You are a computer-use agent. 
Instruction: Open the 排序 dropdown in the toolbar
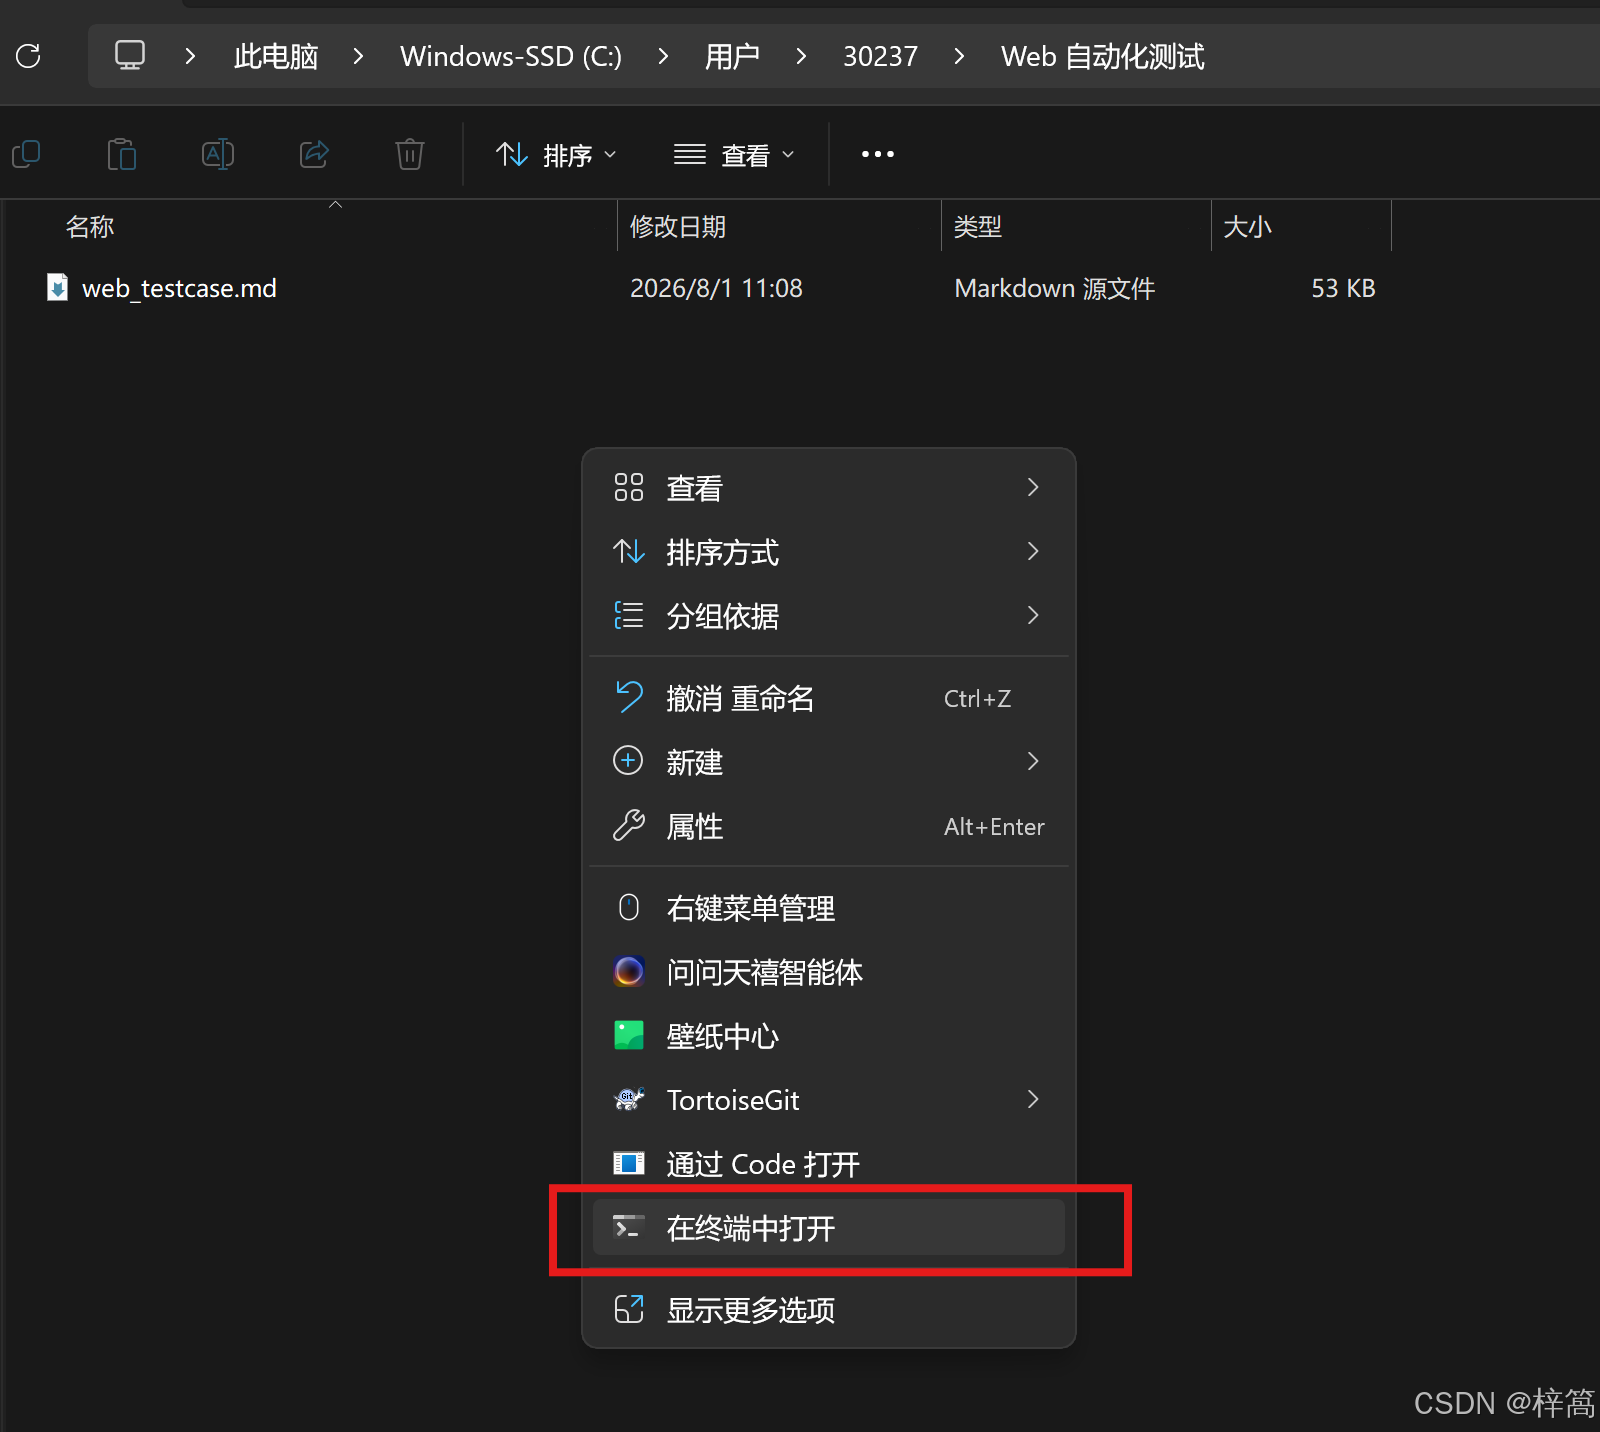tap(556, 155)
